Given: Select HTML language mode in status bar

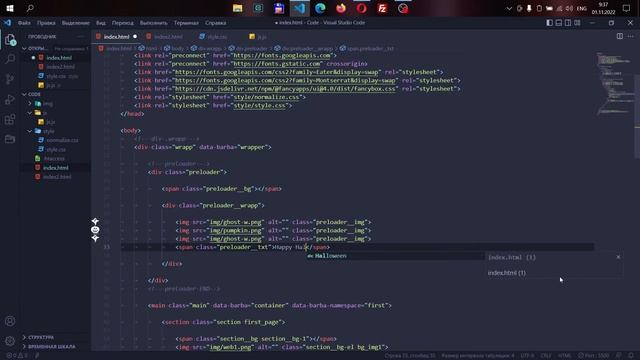Looking at the screenshot, I should click(x=564, y=356).
